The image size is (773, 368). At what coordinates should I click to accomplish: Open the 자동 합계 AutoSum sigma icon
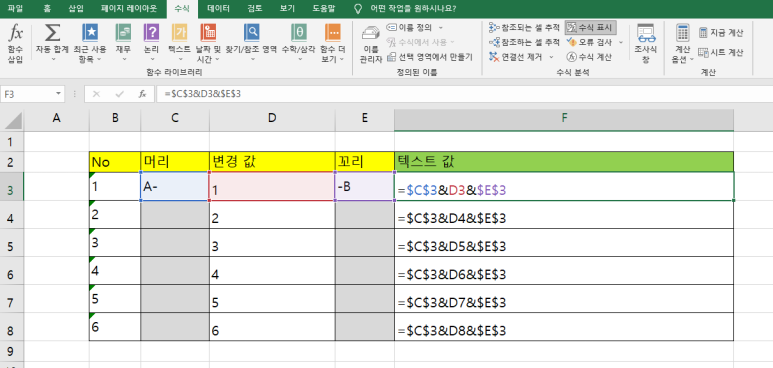click(x=52, y=33)
